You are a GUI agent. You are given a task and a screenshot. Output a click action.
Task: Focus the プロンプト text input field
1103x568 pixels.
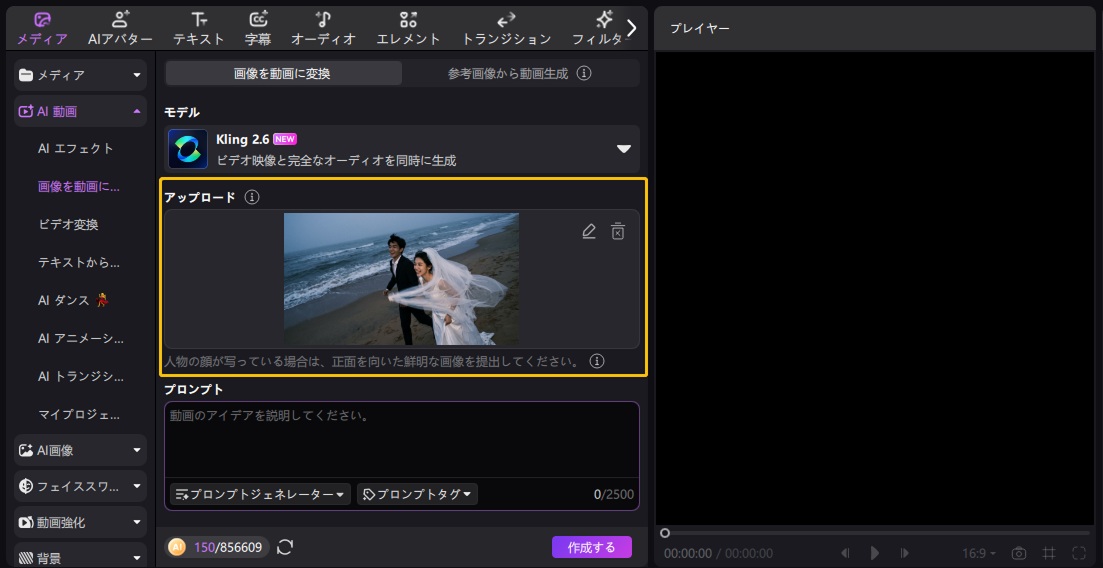tap(402, 440)
